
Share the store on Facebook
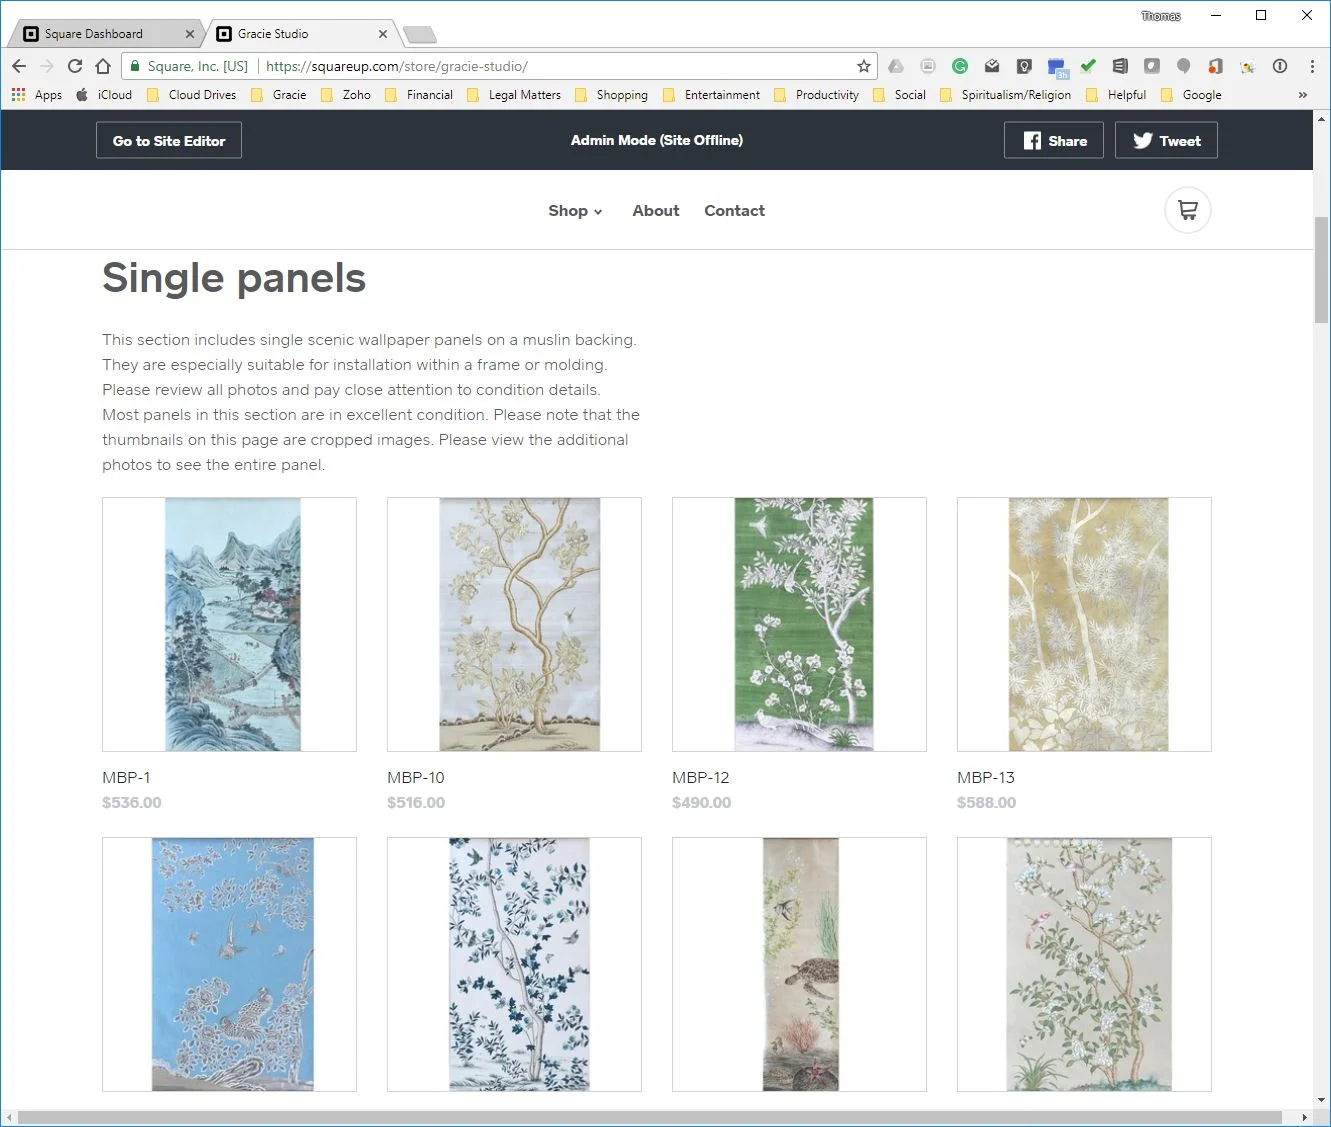(1054, 140)
